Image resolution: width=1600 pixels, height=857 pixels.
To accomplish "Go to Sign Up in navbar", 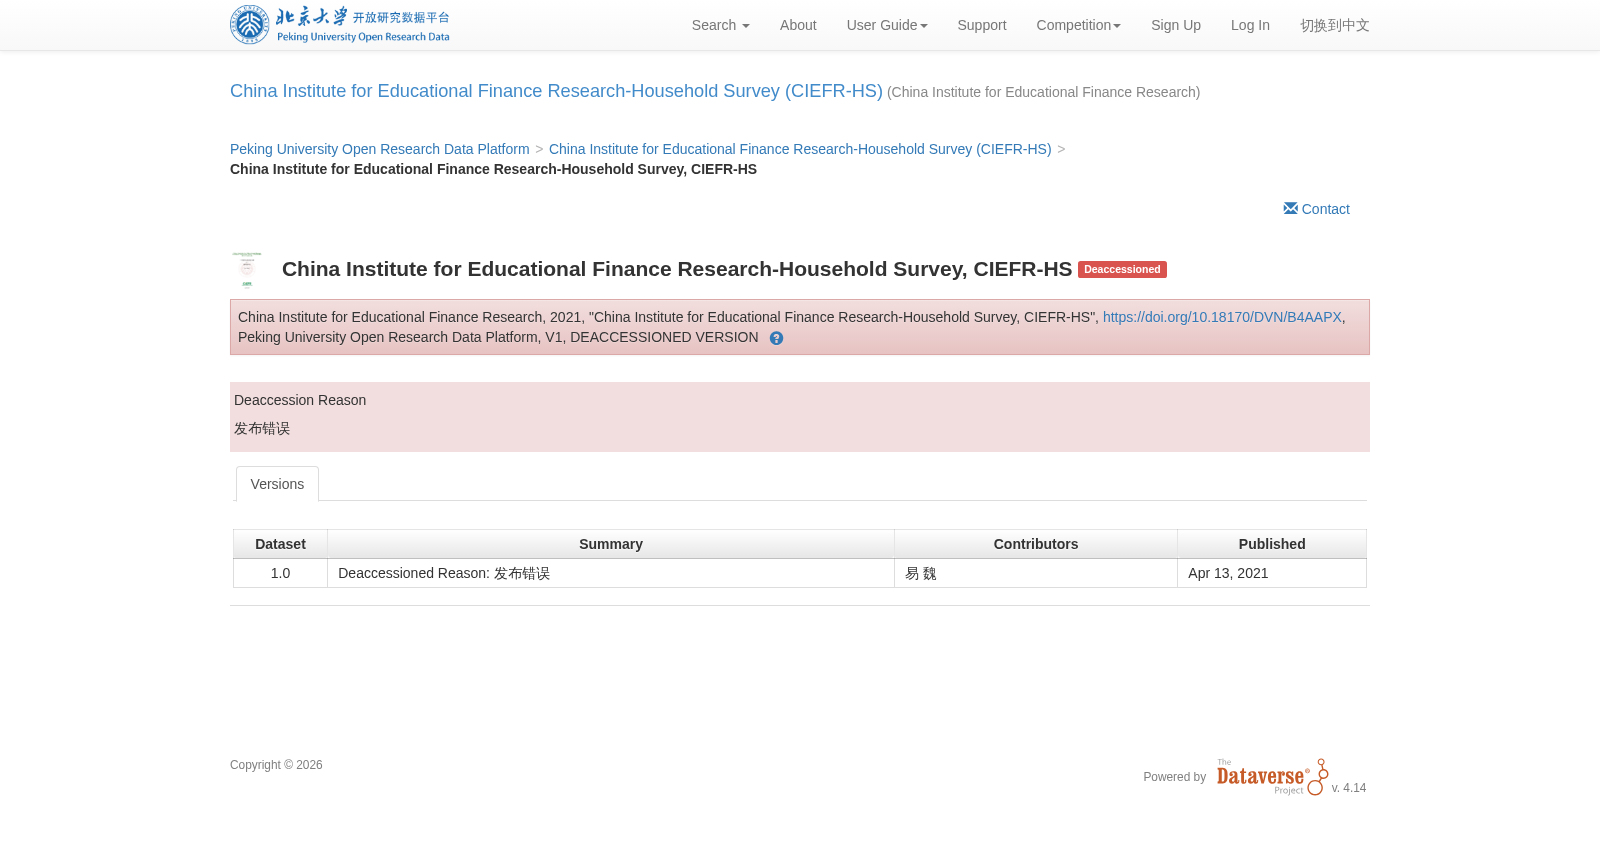I will 1176,25.
